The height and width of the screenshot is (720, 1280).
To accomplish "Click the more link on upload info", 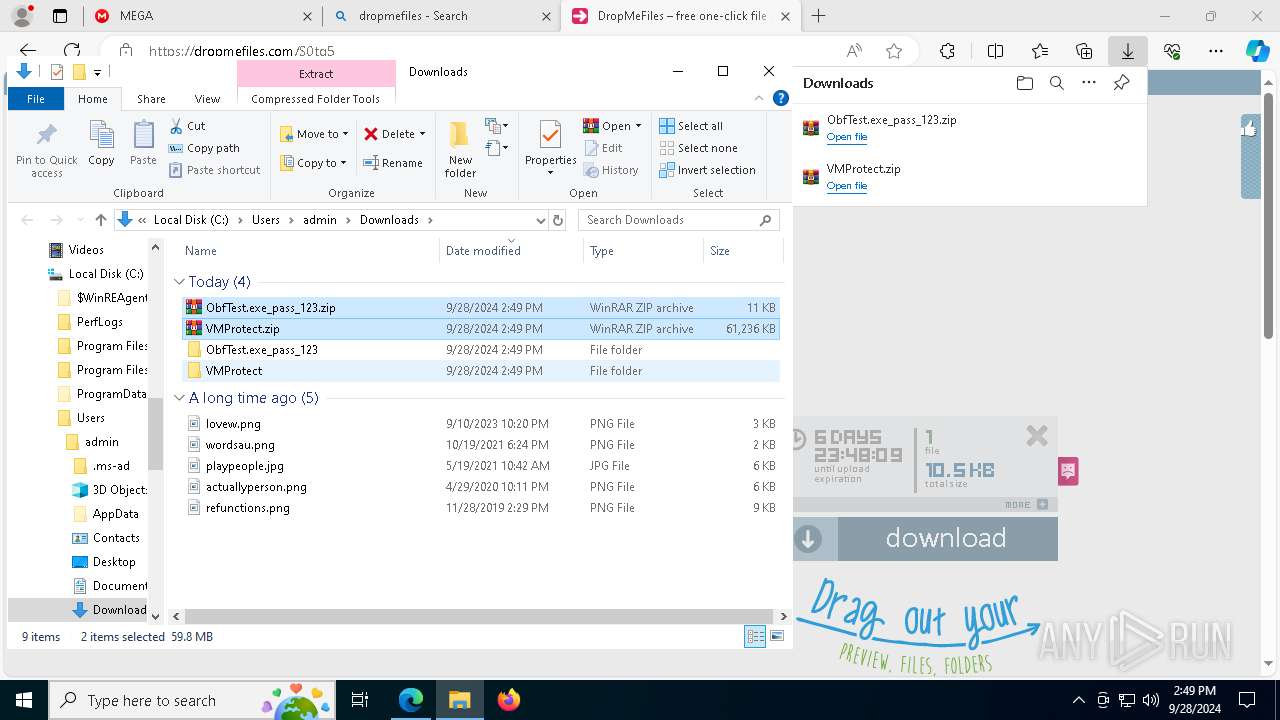I will click(x=1026, y=504).
